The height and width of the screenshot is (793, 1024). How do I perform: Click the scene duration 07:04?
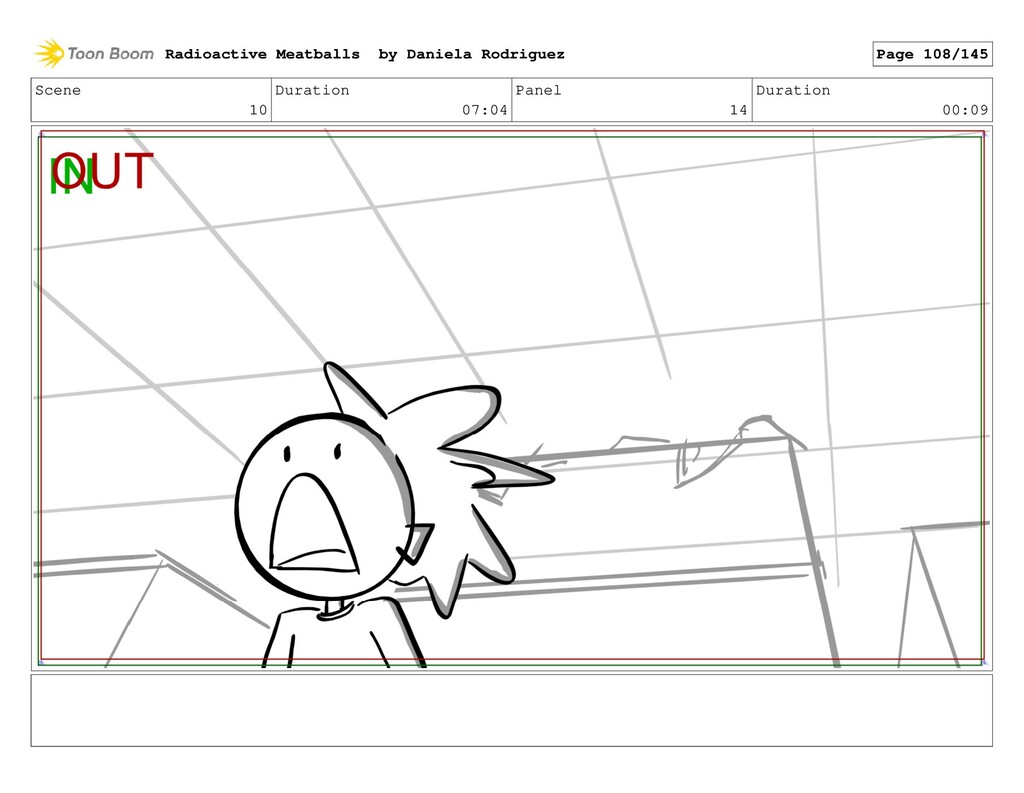pos(485,110)
